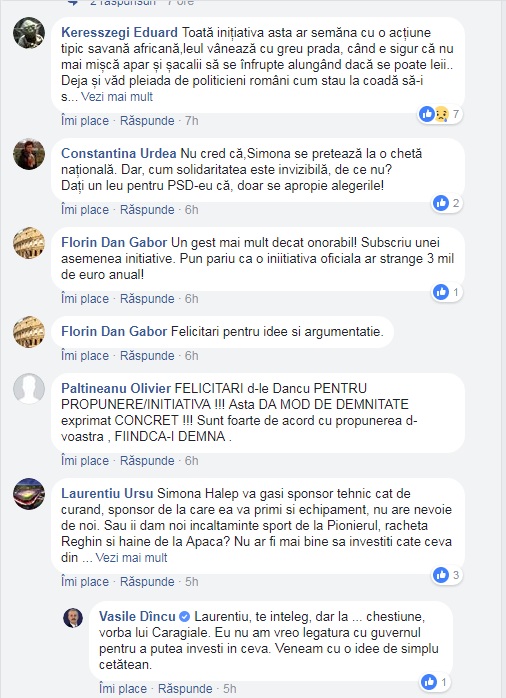Like Vasile Dîncu's reply via Îmi place

[123, 689]
